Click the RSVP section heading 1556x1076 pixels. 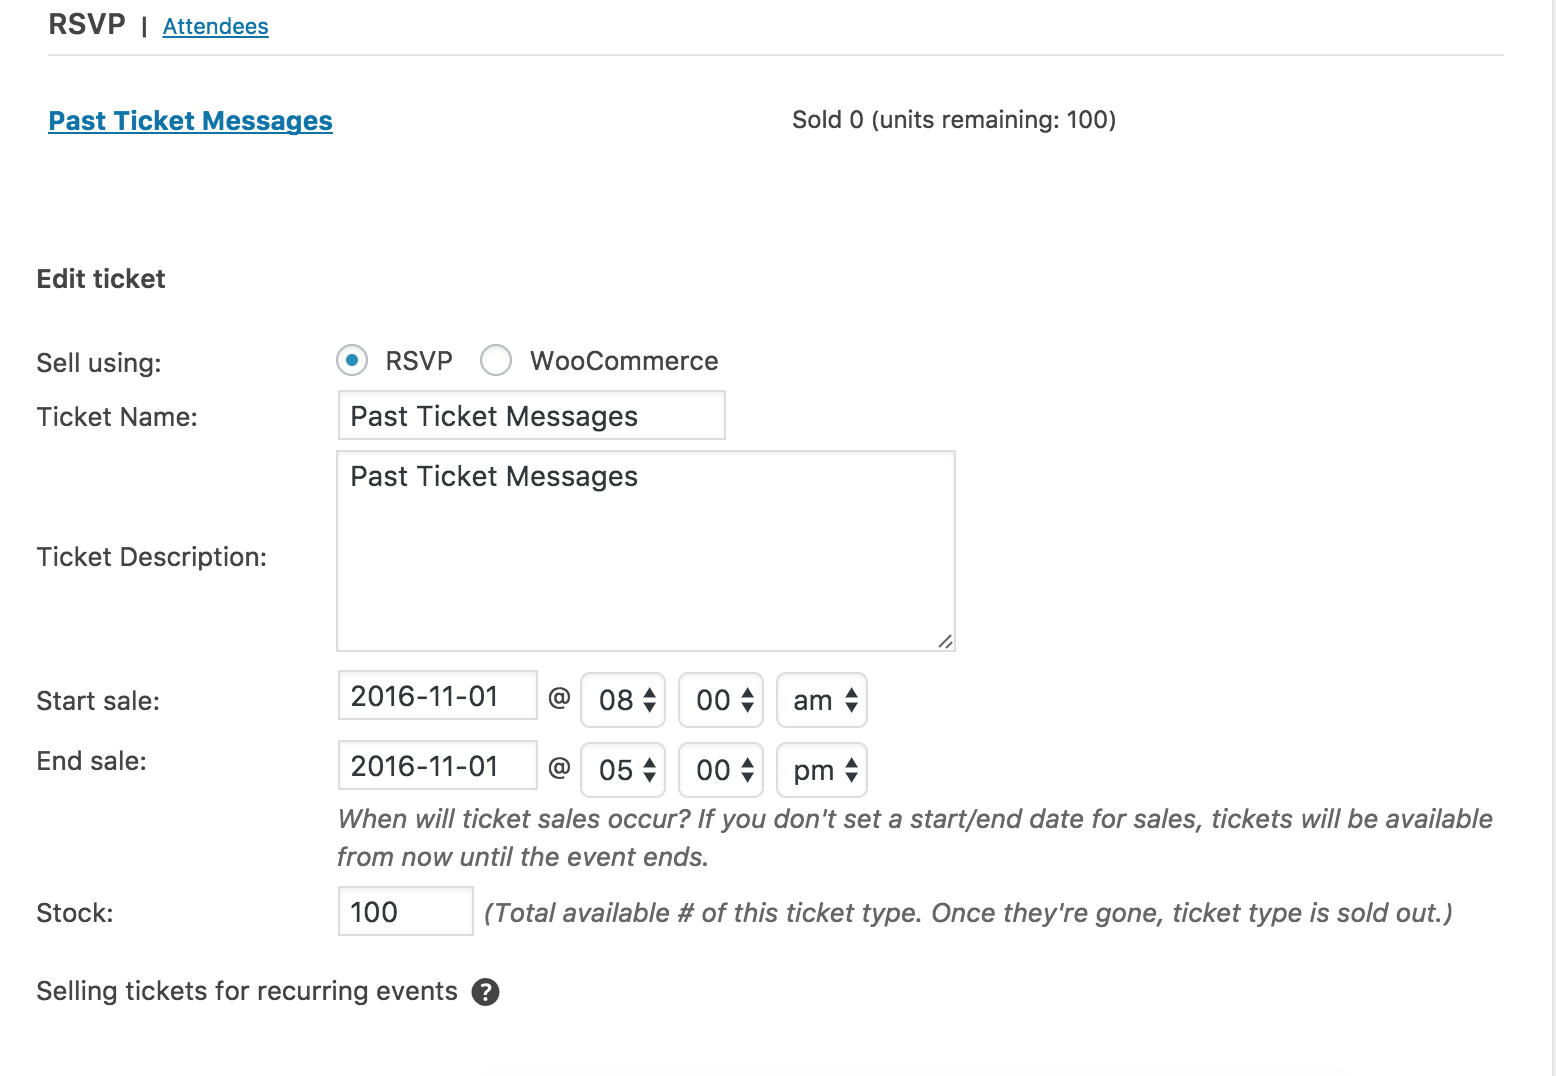point(87,24)
